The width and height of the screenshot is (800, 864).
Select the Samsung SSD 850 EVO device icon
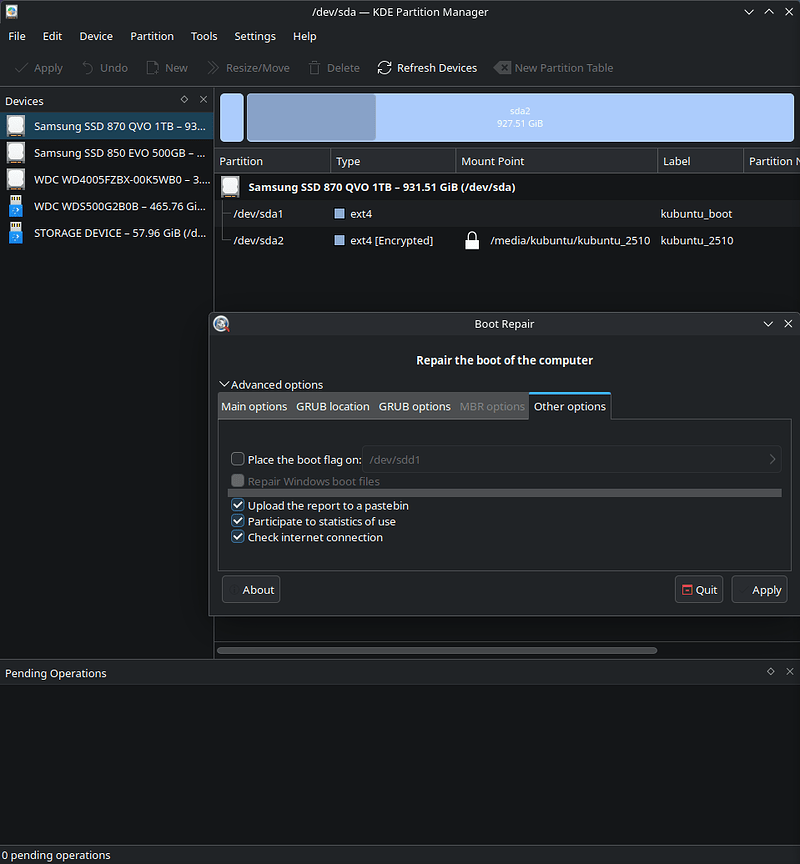pyautogui.click(x=16, y=152)
